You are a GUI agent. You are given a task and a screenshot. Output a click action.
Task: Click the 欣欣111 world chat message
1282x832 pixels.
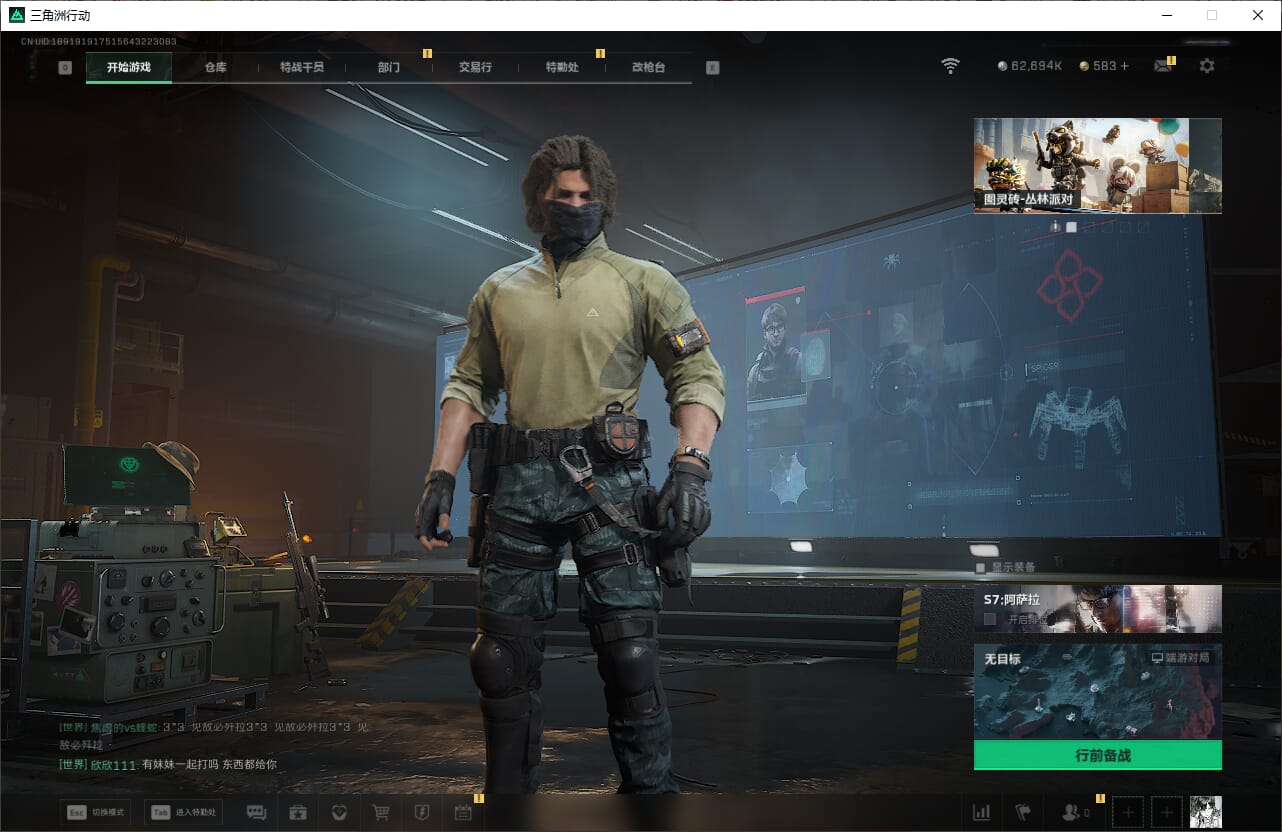click(x=168, y=764)
